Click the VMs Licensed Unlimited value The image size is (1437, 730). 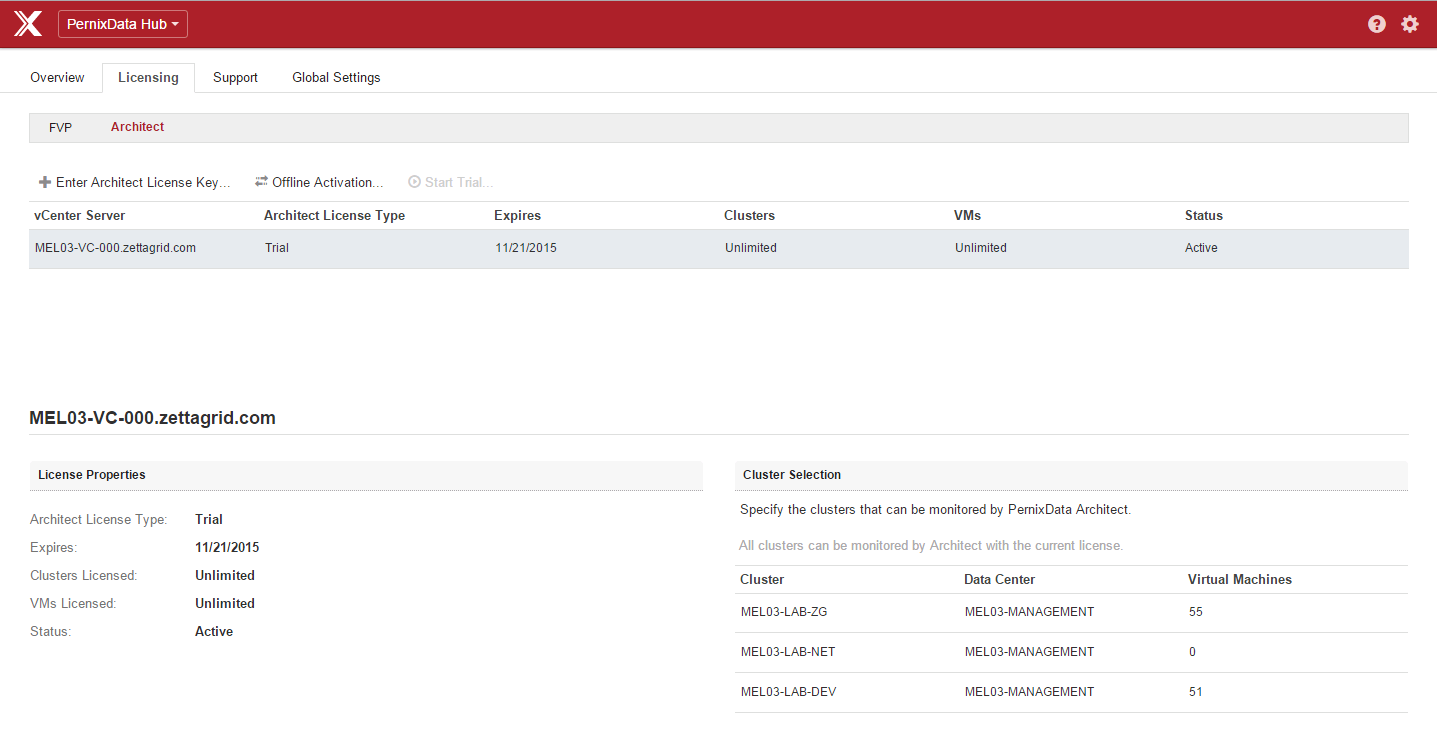225,604
